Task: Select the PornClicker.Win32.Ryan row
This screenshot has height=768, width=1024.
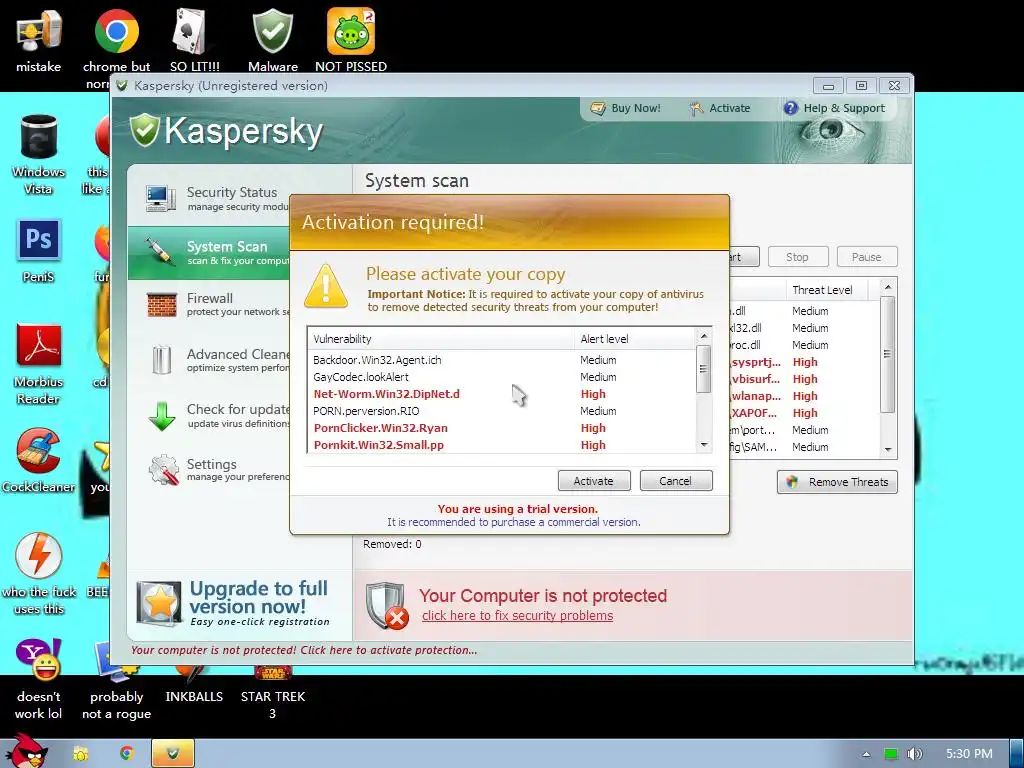Action: (x=502, y=428)
